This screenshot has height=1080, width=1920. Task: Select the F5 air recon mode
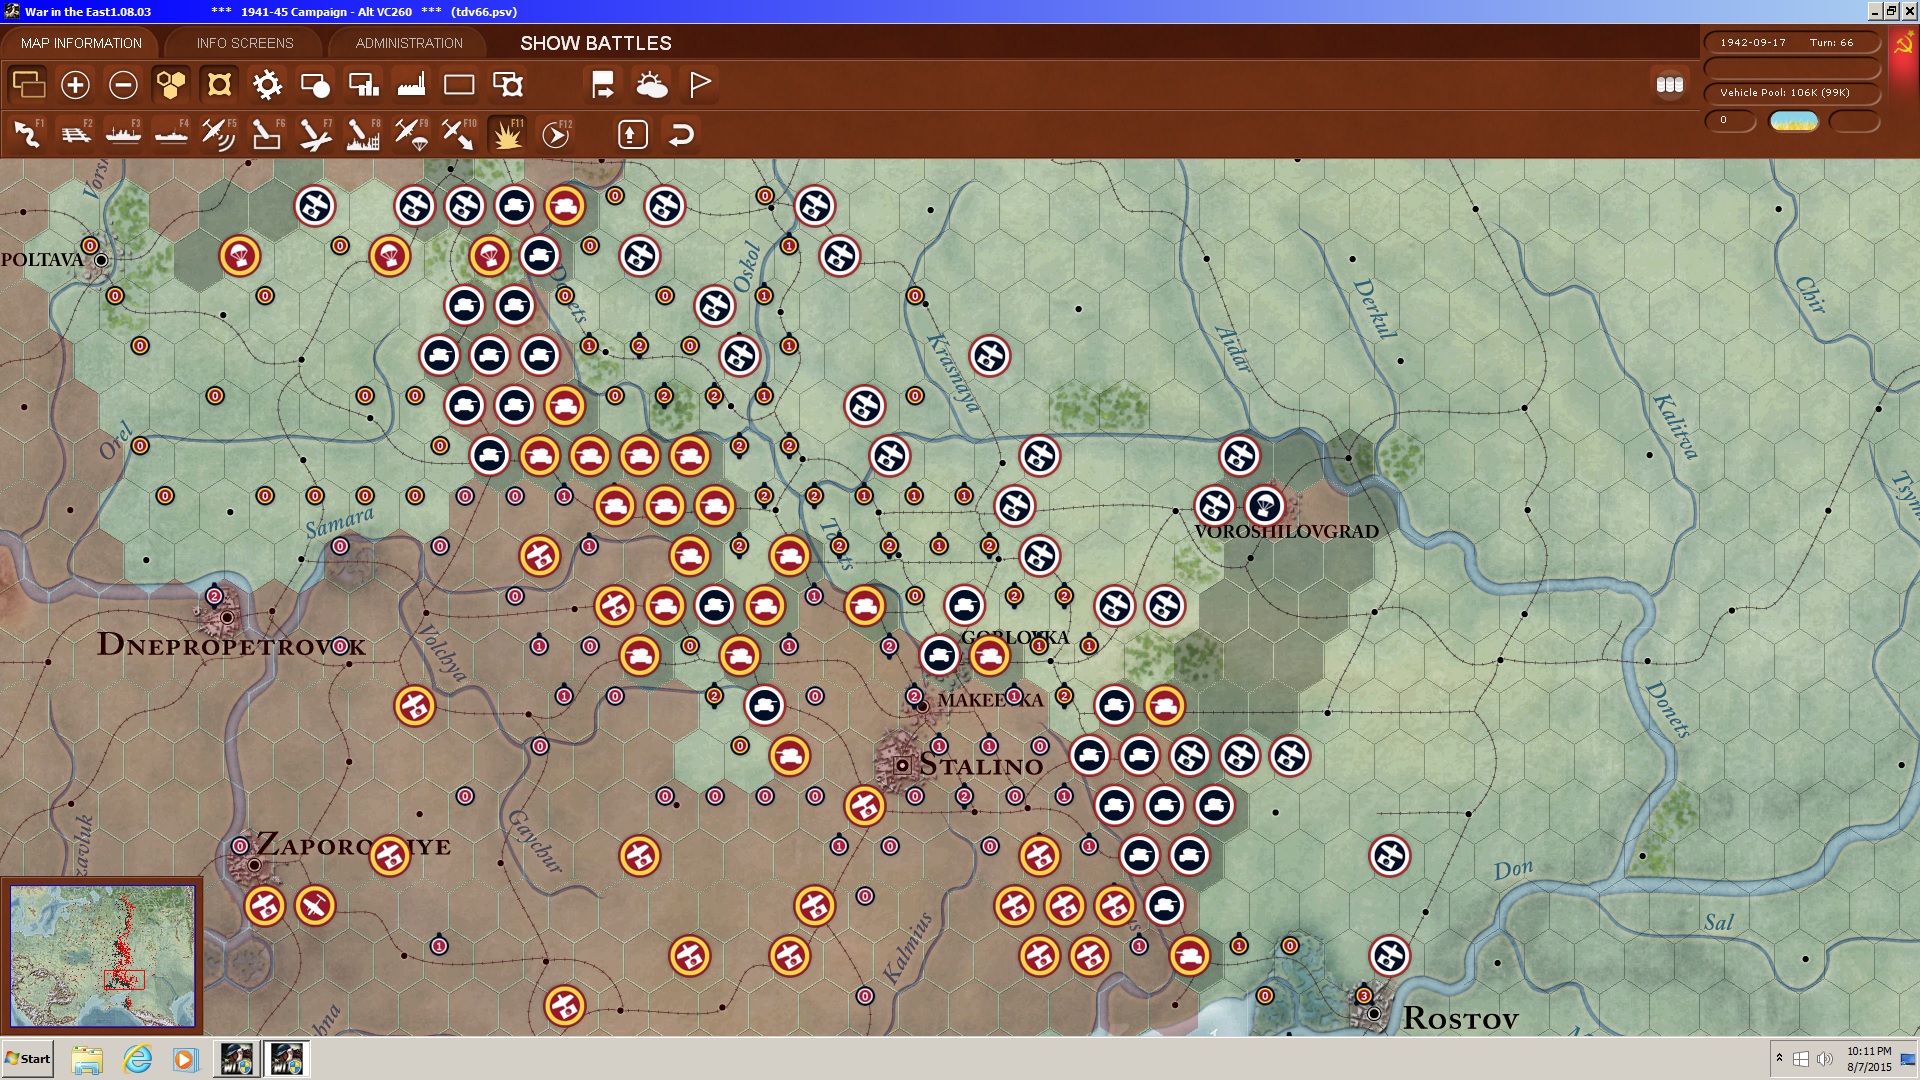[x=219, y=134]
